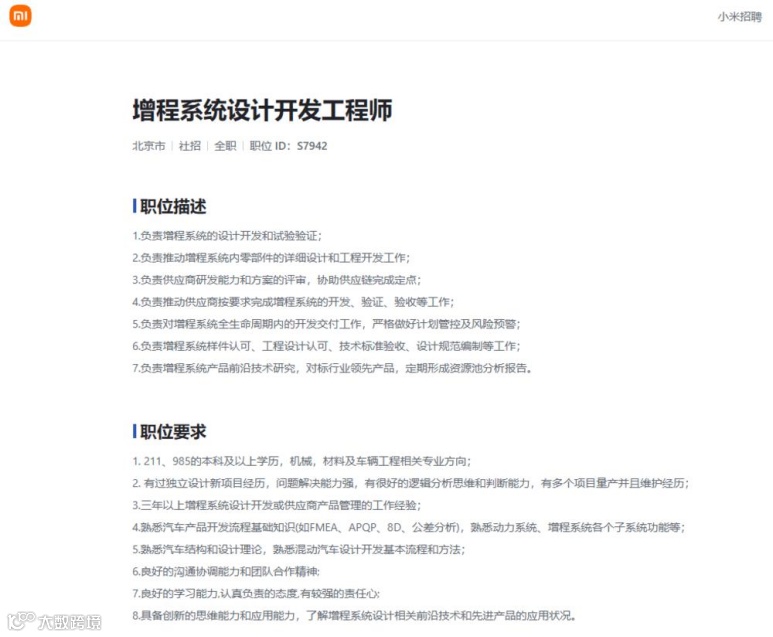
Task: Click the 北京市 location text
Action: click(148, 146)
